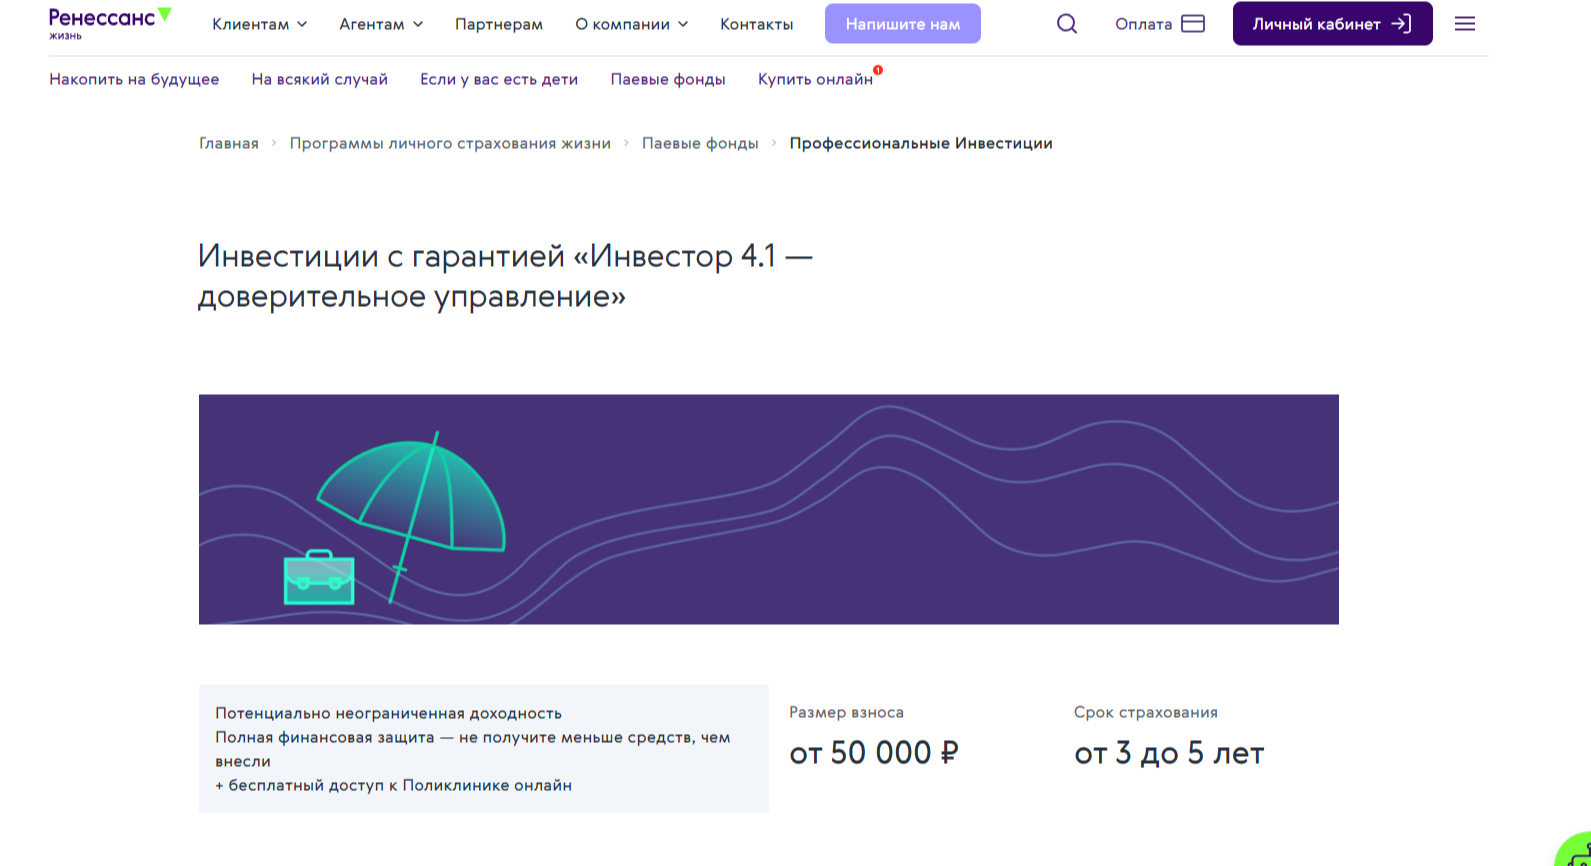
Task: Open the search magnifier icon
Action: click(x=1067, y=24)
